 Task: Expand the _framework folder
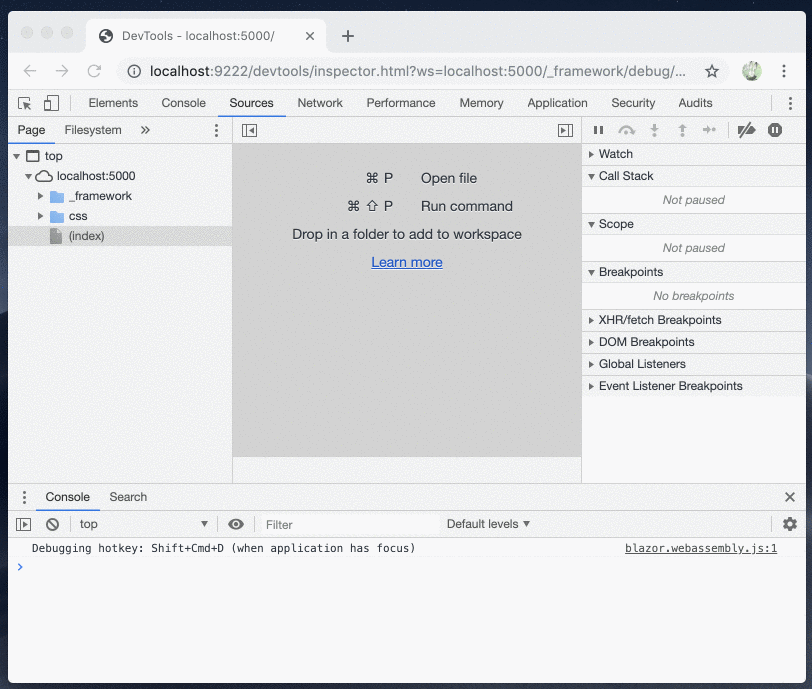coord(41,196)
